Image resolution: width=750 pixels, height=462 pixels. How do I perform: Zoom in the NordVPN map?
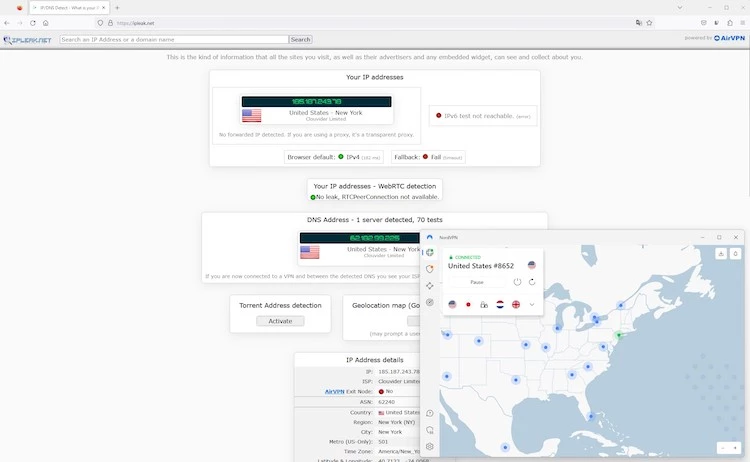point(735,448)
